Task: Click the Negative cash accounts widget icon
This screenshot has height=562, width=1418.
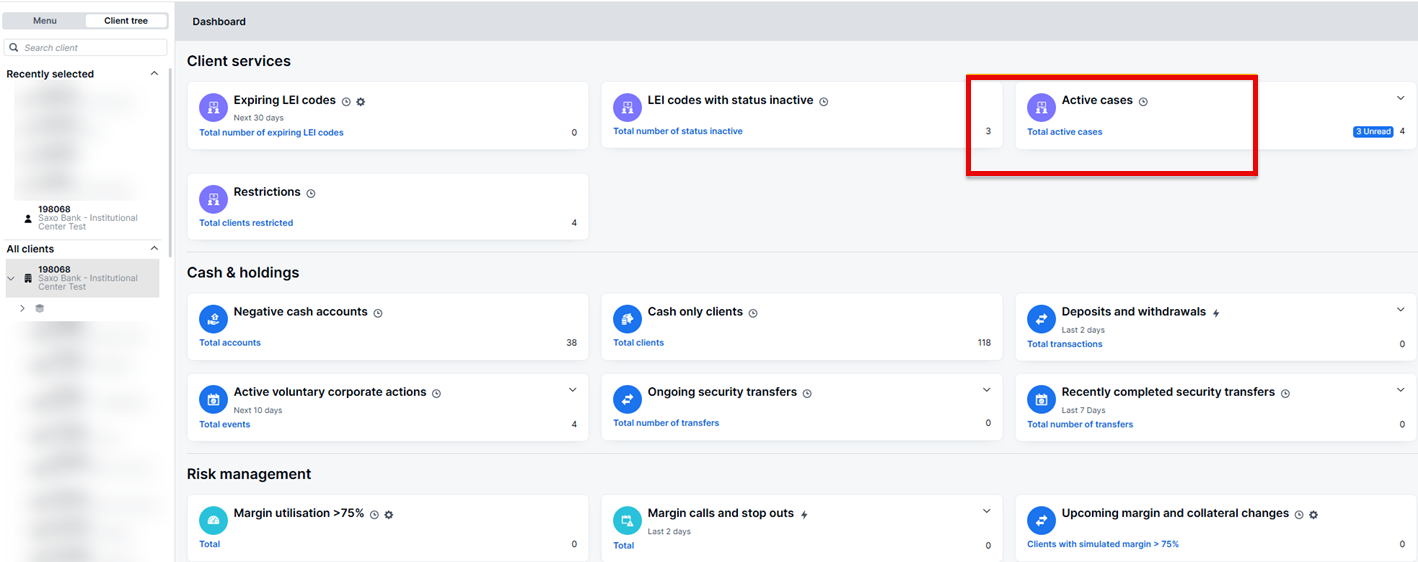Action: 213,319
